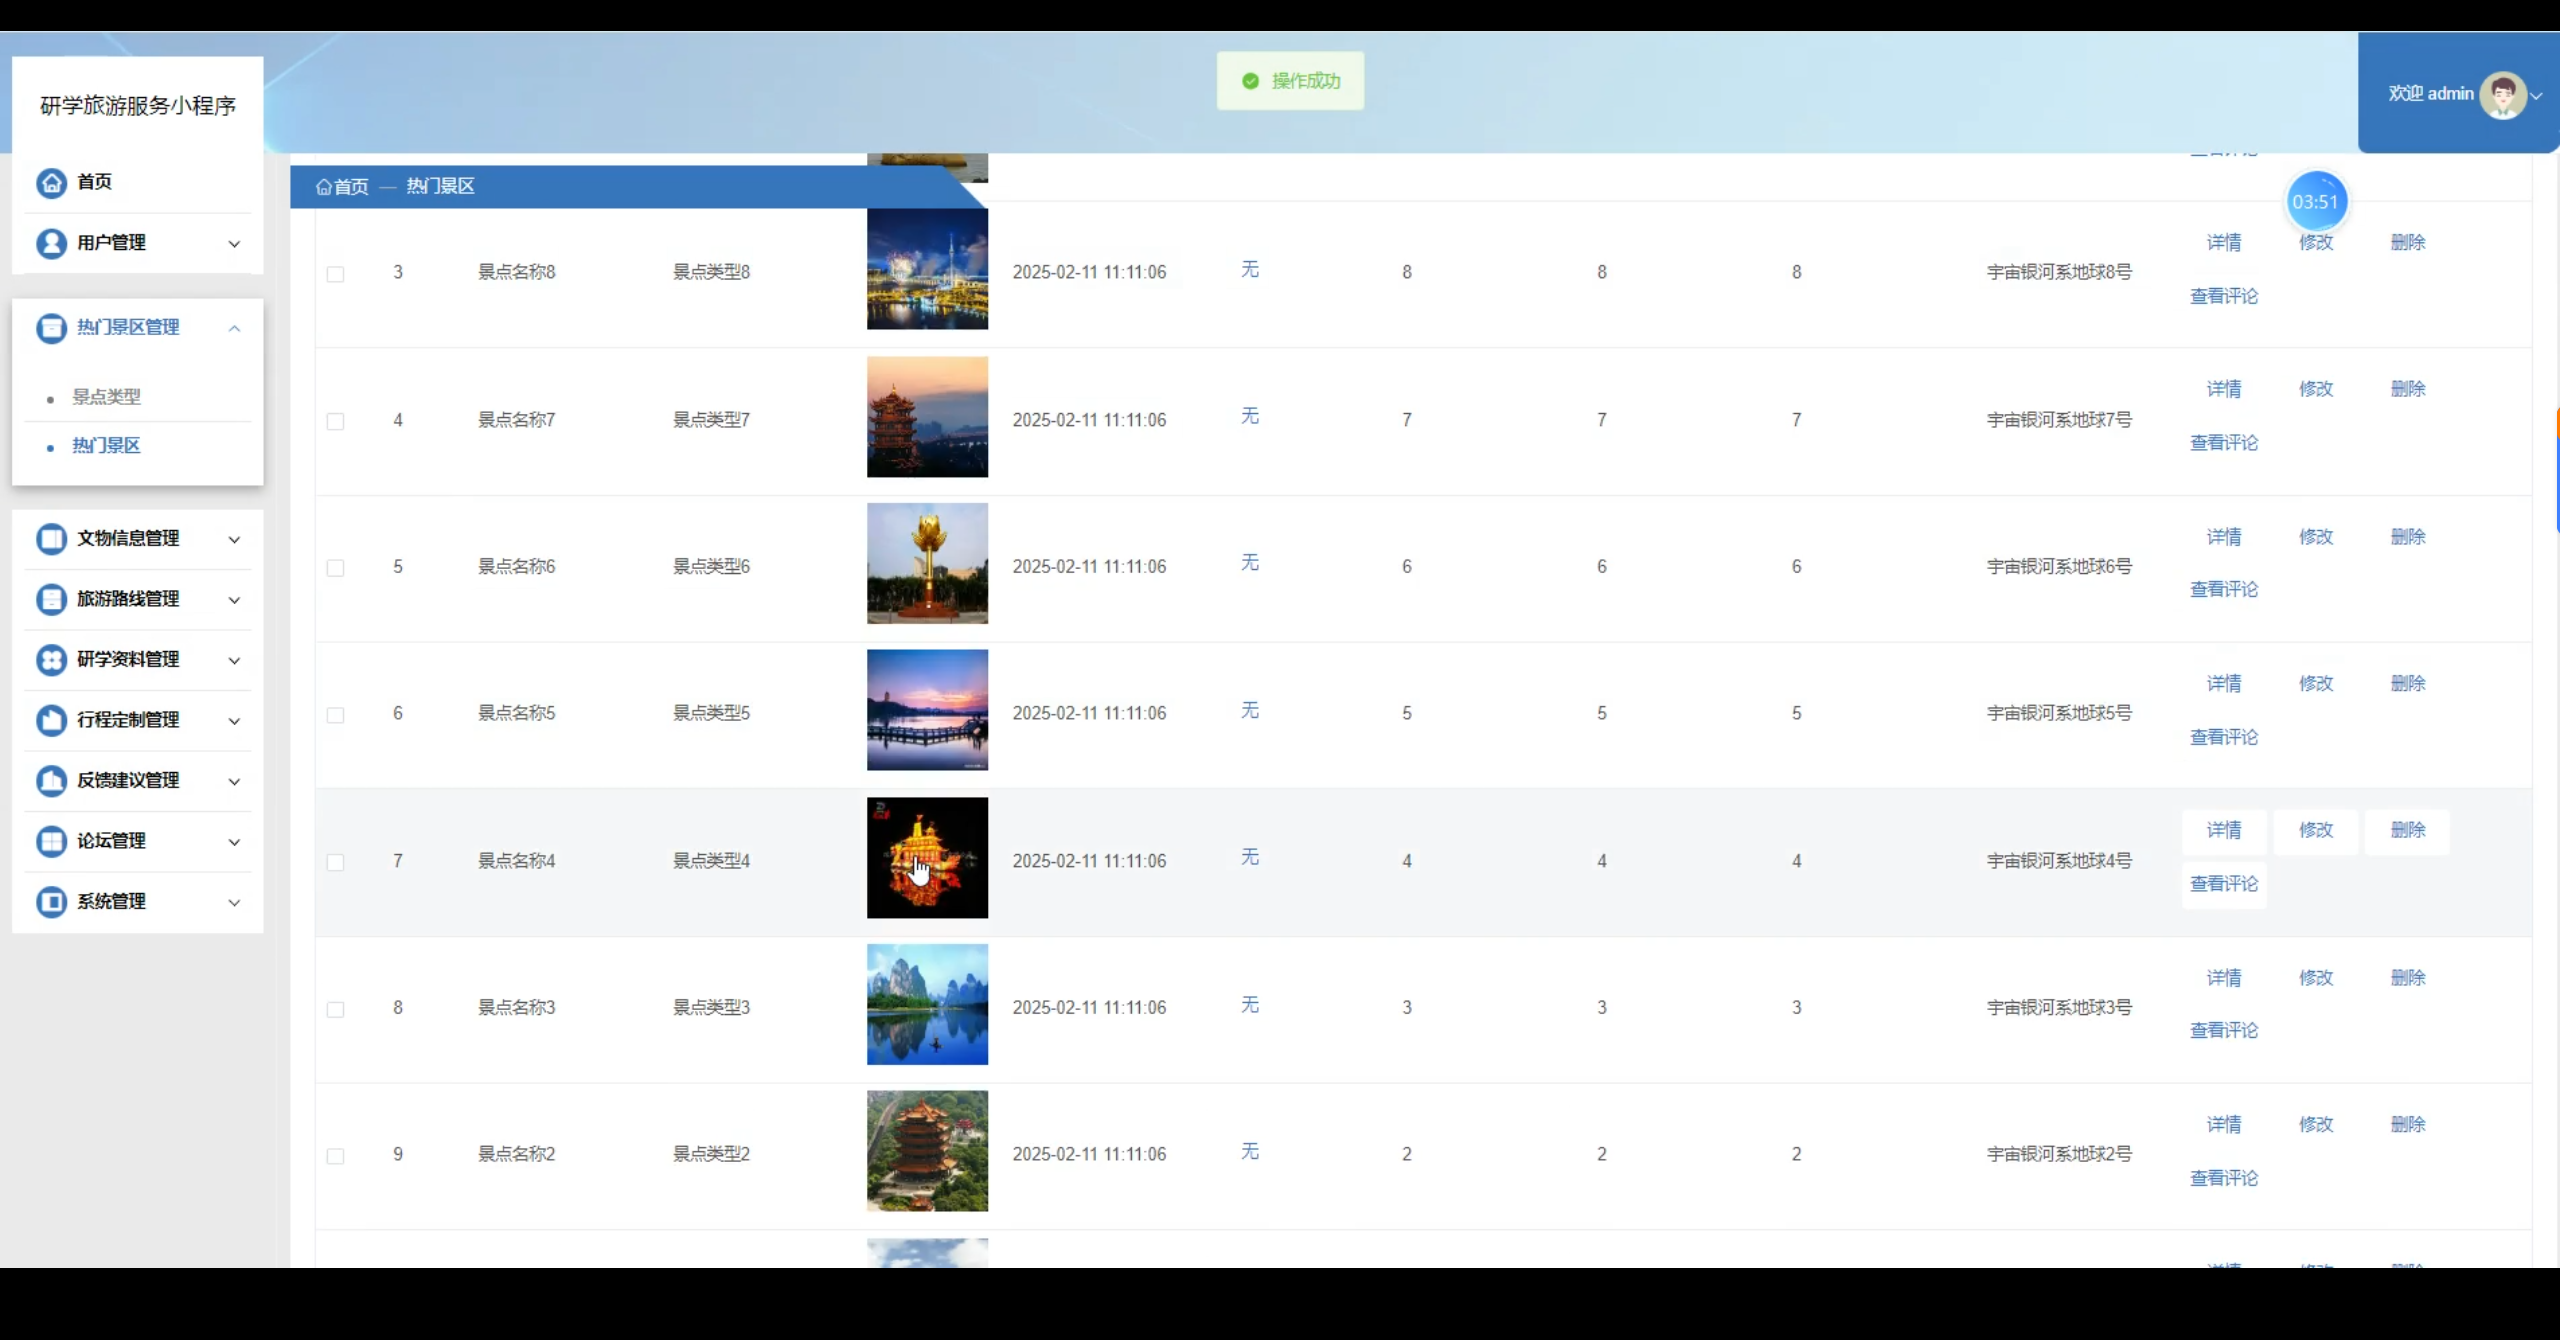Click the 文物信息管理 sidebar icon
This screenshot has height=1340, width=2560.
(51, 539)
